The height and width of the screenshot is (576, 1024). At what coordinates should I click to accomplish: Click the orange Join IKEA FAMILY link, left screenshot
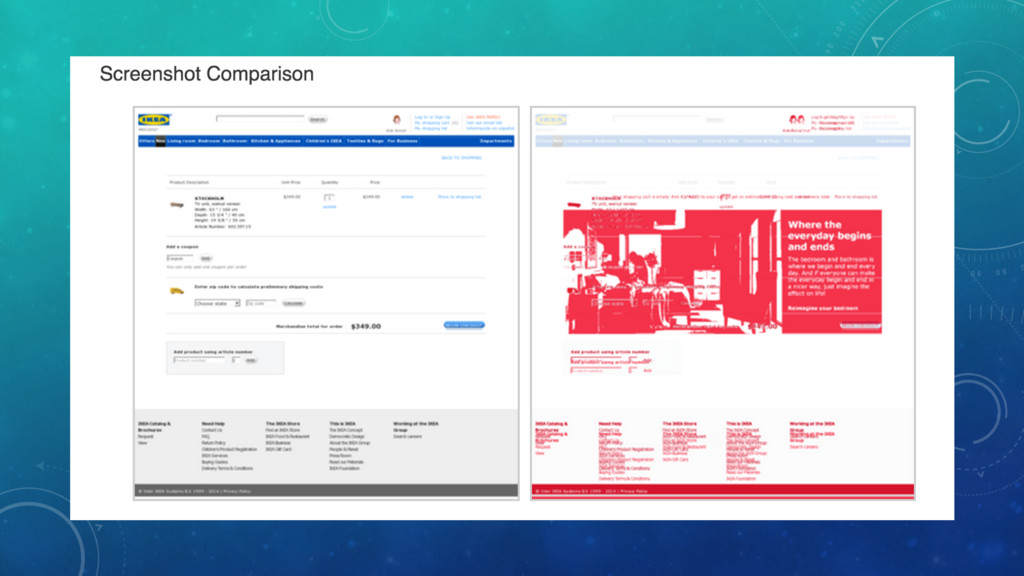point(483,117)
